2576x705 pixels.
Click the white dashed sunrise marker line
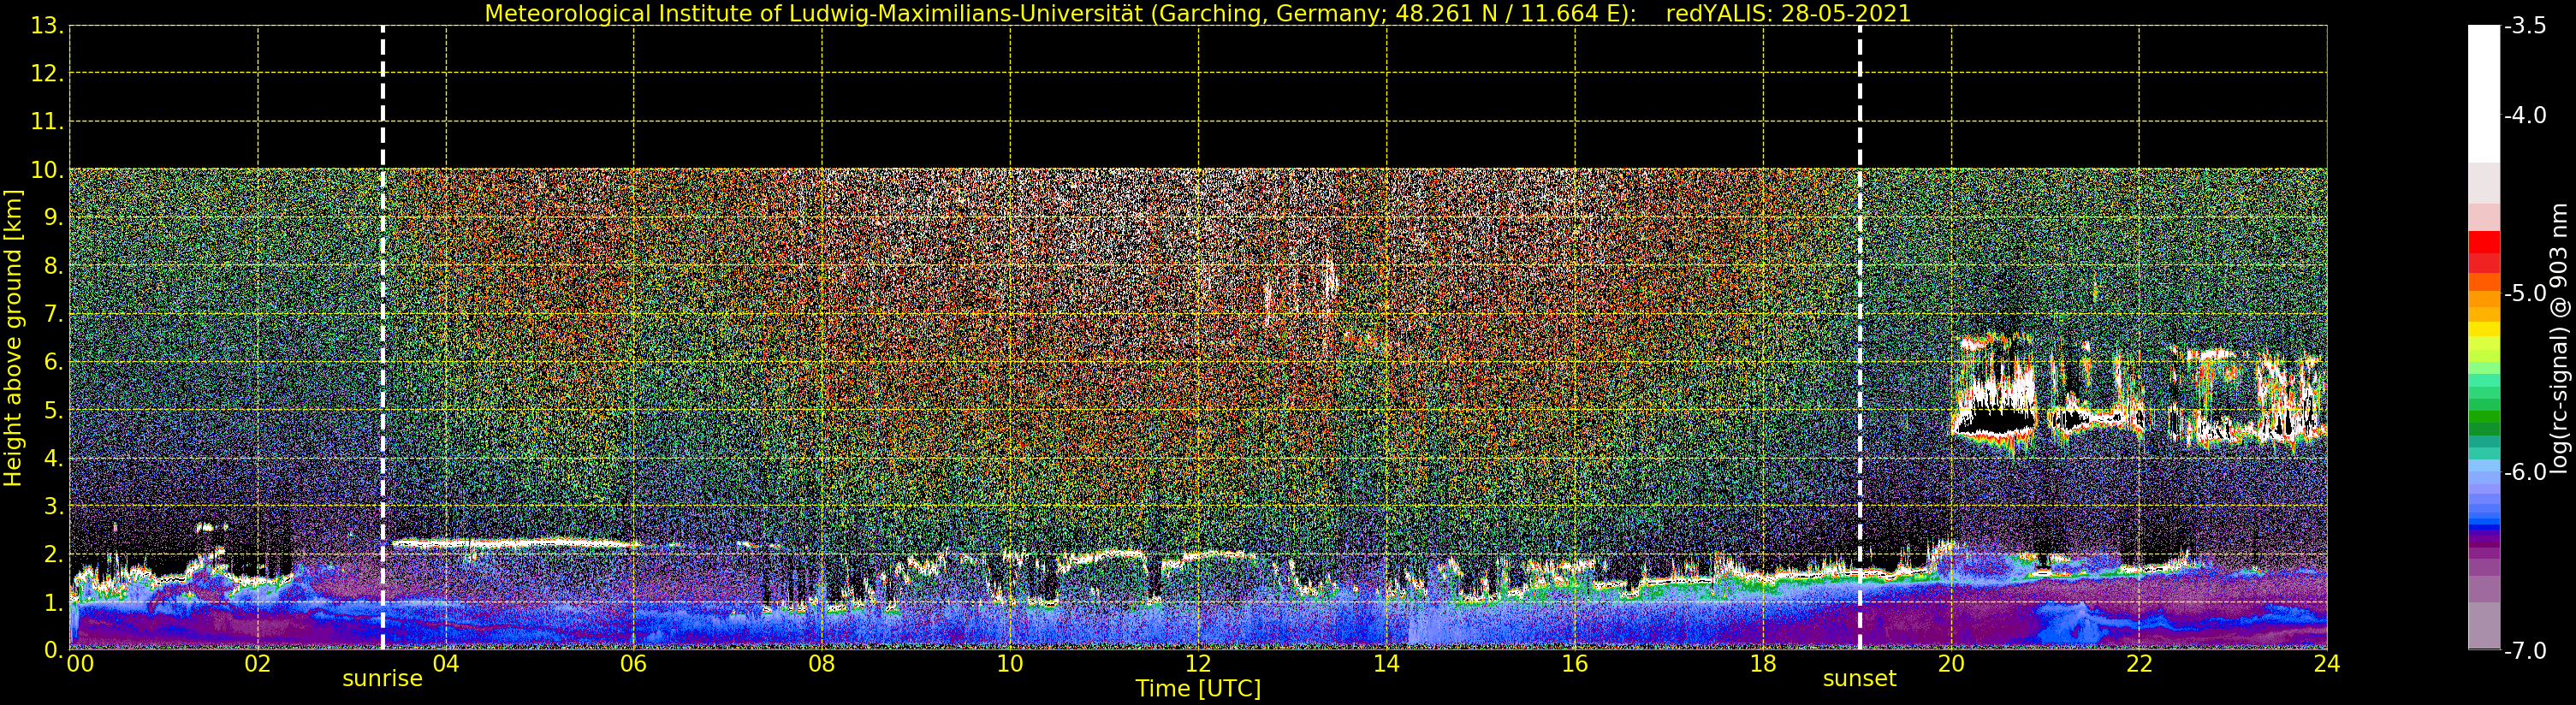(x=383, y=337)
